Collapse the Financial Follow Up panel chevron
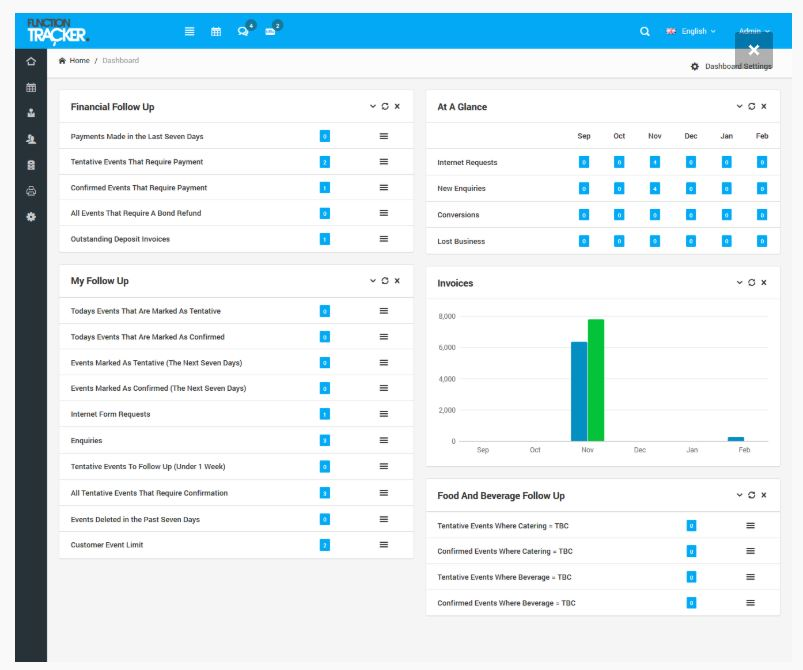Screen dimensions: 803x670 [x=374, y=104]
